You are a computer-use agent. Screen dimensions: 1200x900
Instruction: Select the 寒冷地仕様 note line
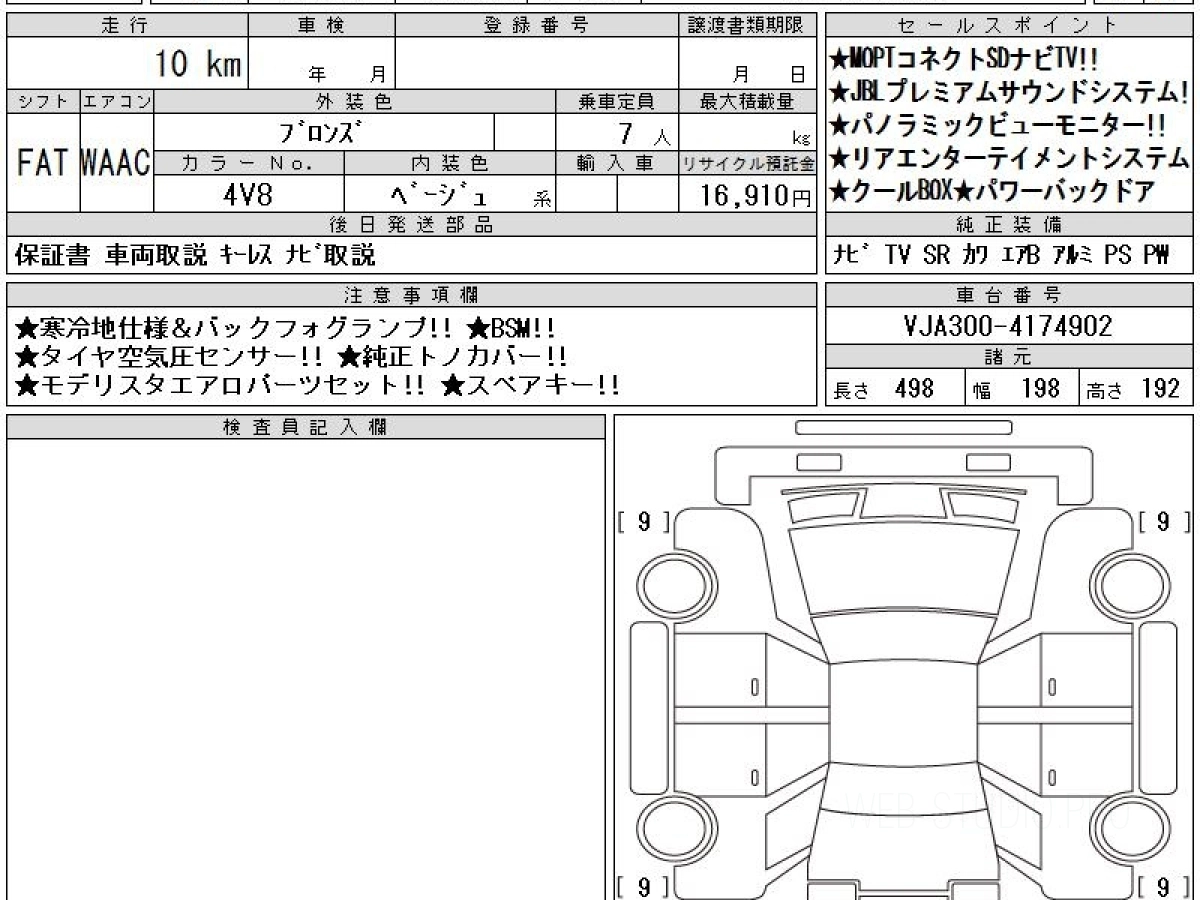click(286, 328)
